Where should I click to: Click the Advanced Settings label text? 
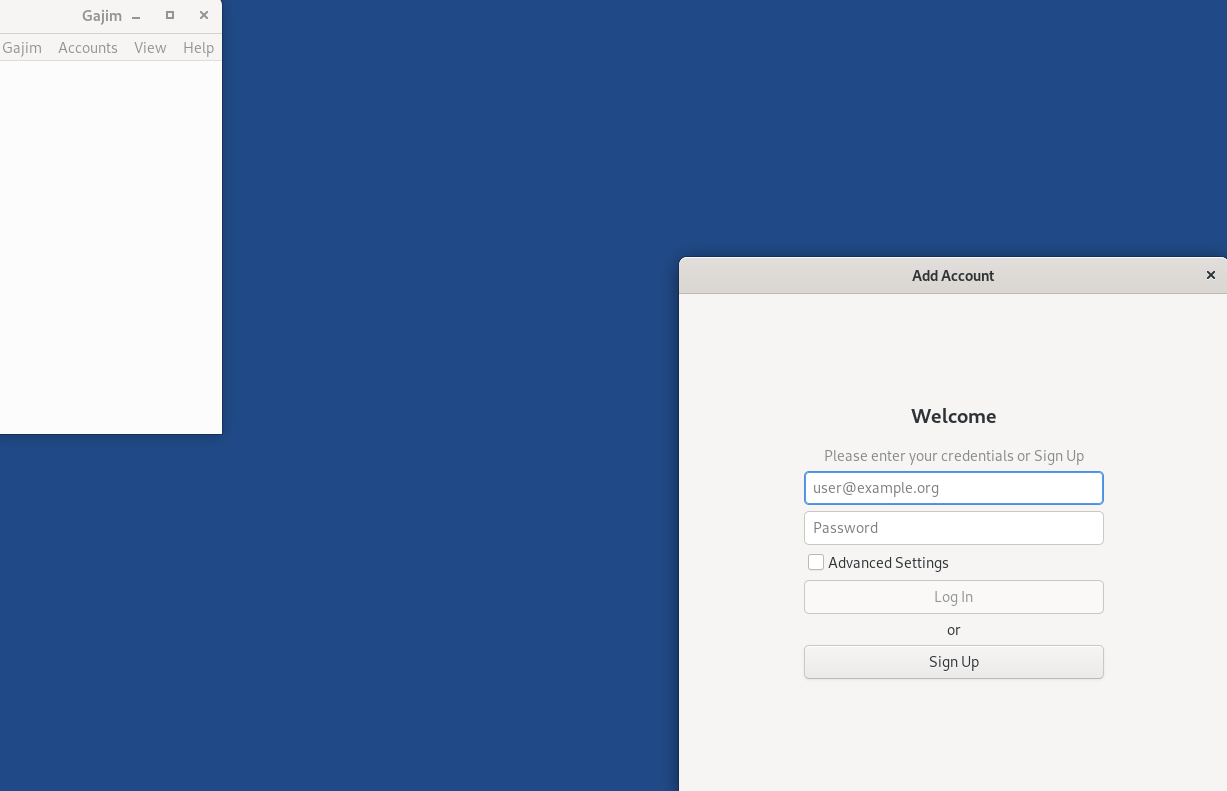888,563
